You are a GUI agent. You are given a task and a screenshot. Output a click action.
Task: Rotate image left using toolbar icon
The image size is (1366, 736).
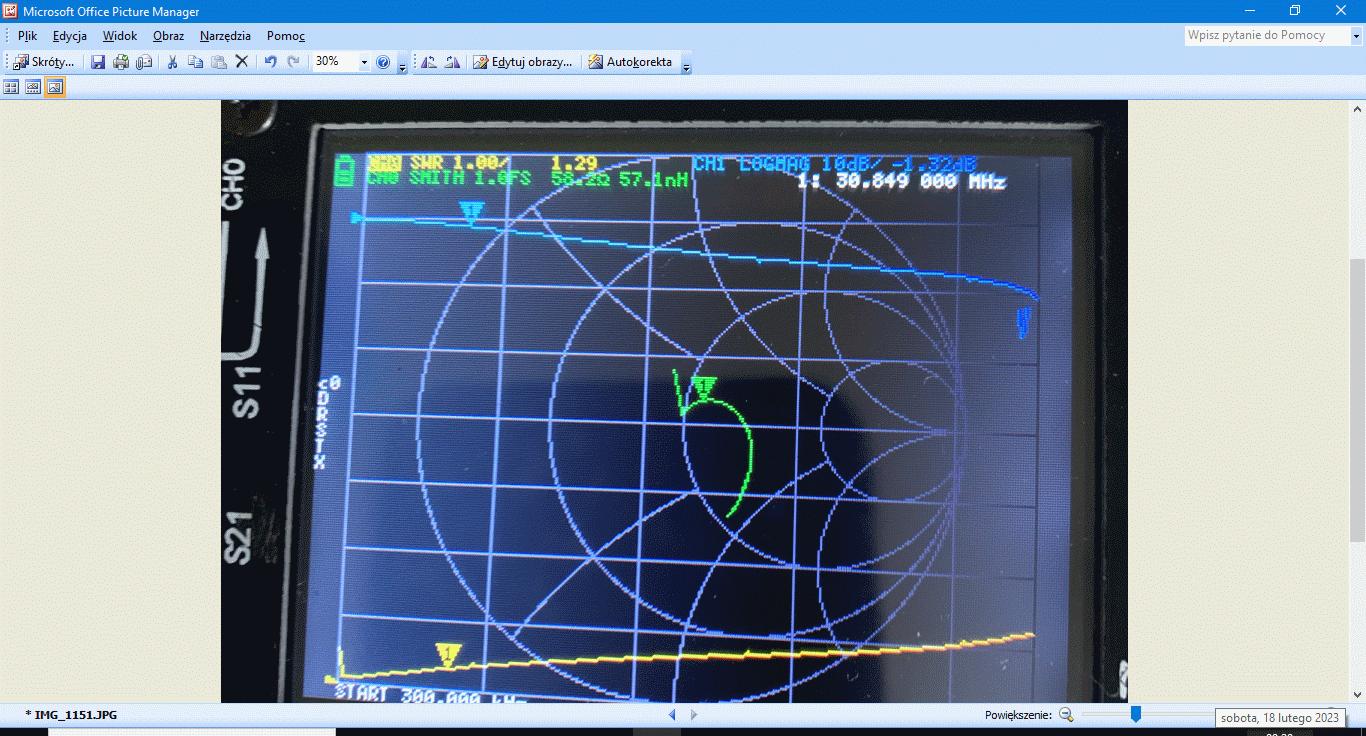(429, 62)
